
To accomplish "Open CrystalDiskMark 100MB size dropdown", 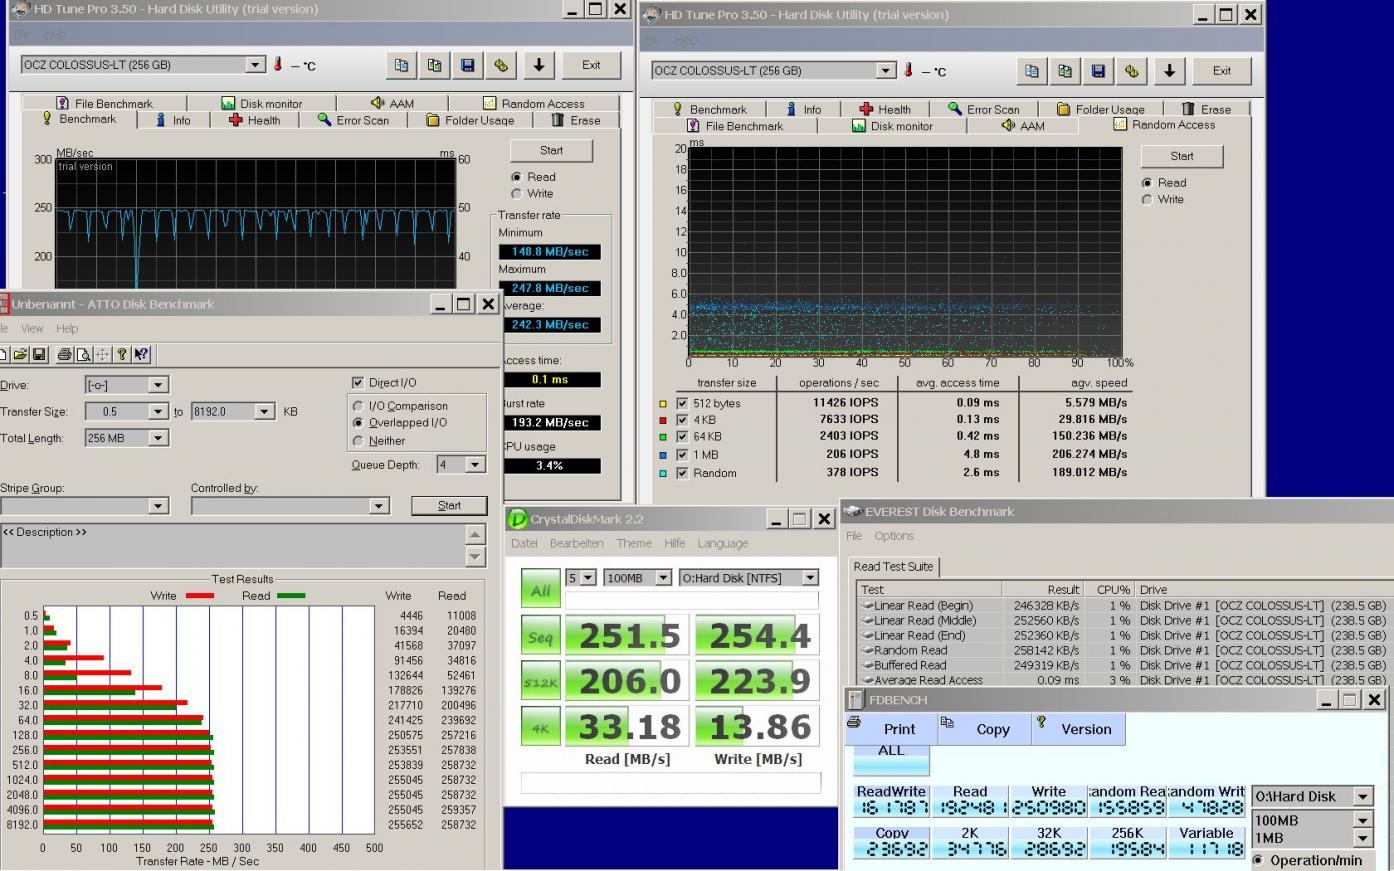I will tap(663, 578).
